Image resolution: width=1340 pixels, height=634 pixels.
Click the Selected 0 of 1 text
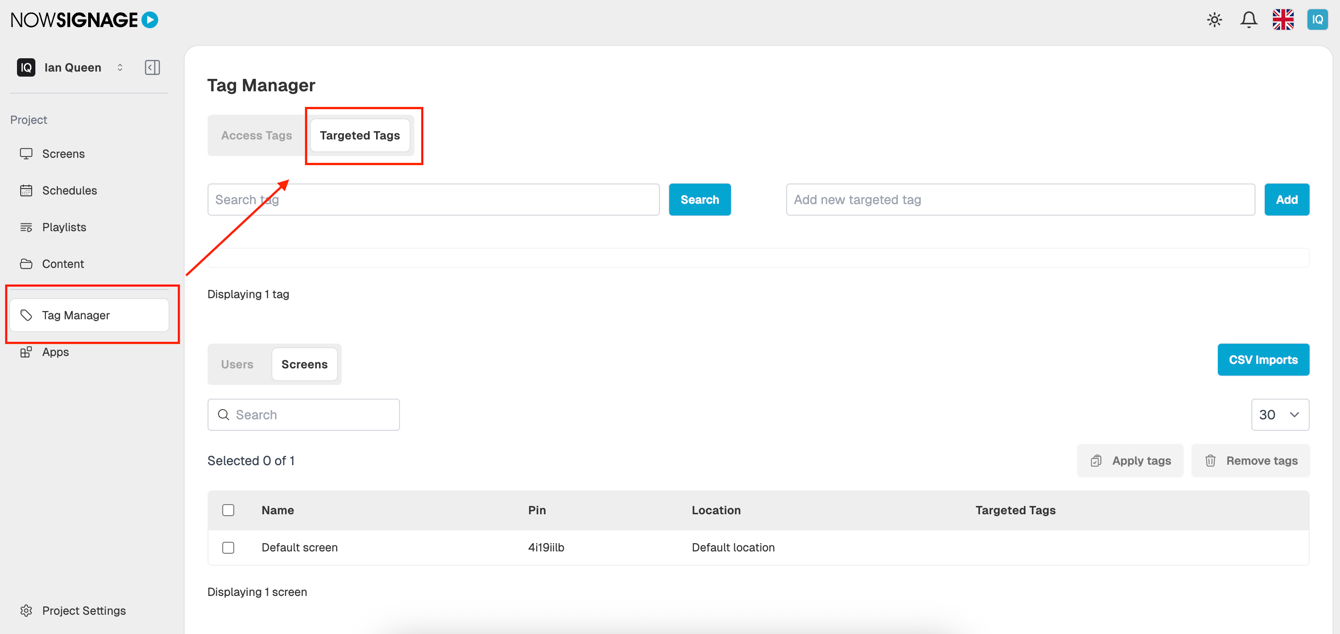(251, 461)
